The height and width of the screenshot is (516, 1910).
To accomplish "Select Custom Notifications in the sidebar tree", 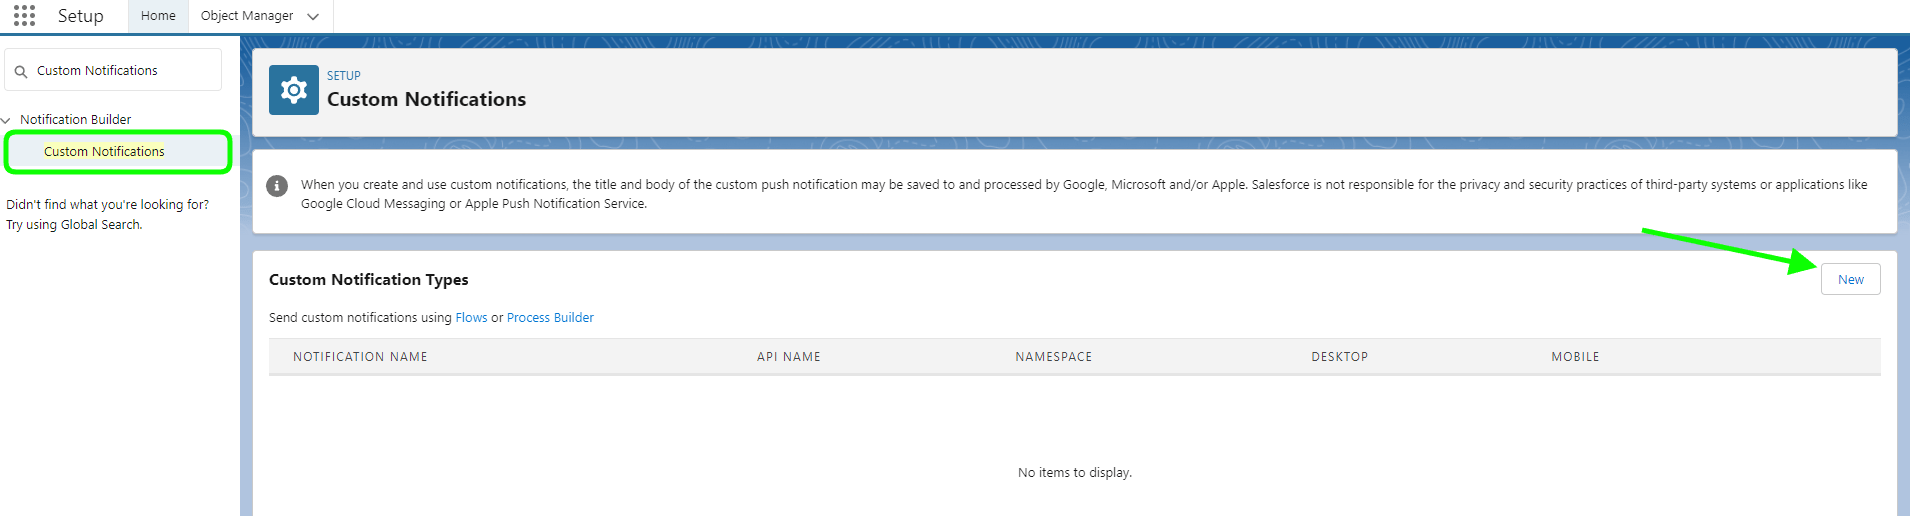I will click(104, 152).
